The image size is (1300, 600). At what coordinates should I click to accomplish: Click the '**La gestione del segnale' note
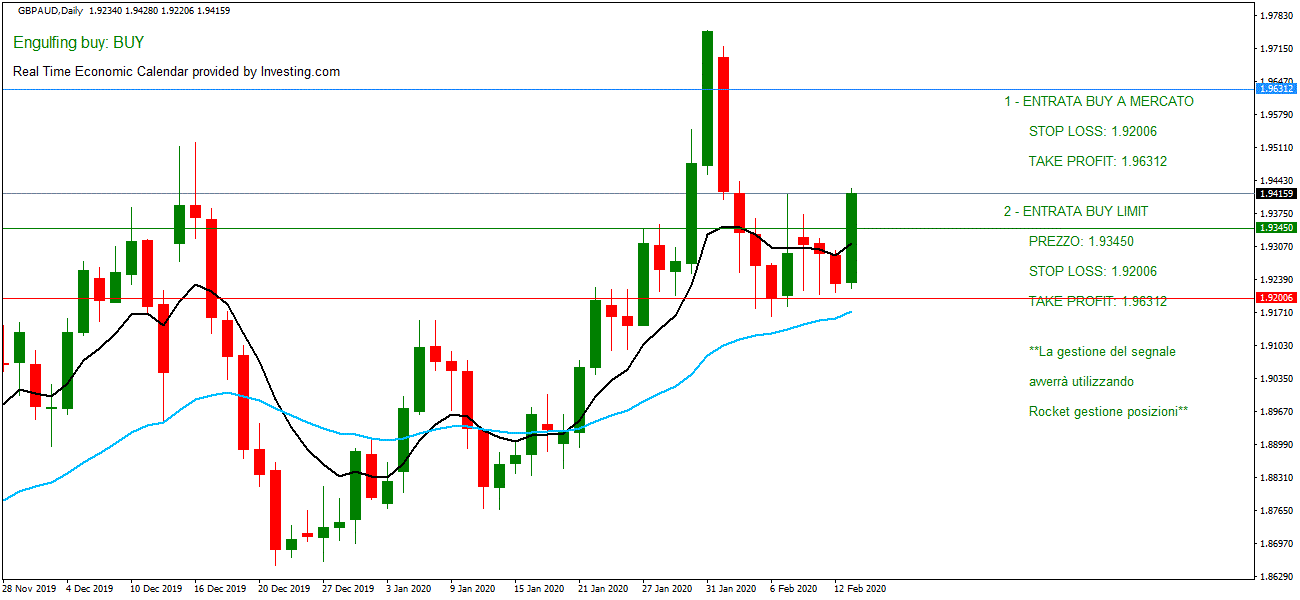1102,351
